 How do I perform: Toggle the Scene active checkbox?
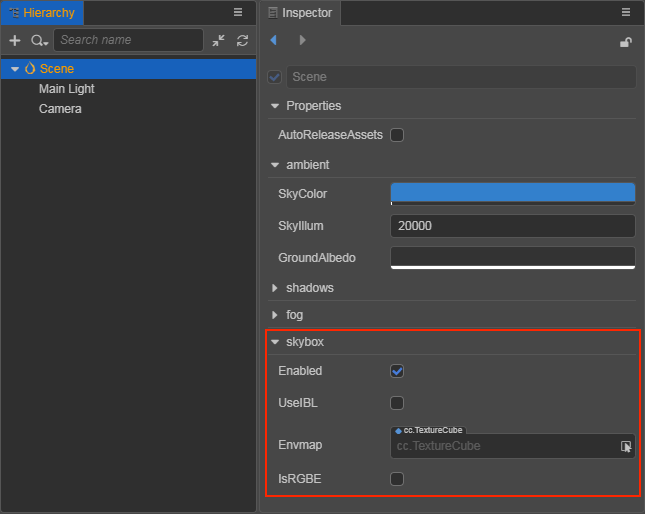click(x=274, y=77)
